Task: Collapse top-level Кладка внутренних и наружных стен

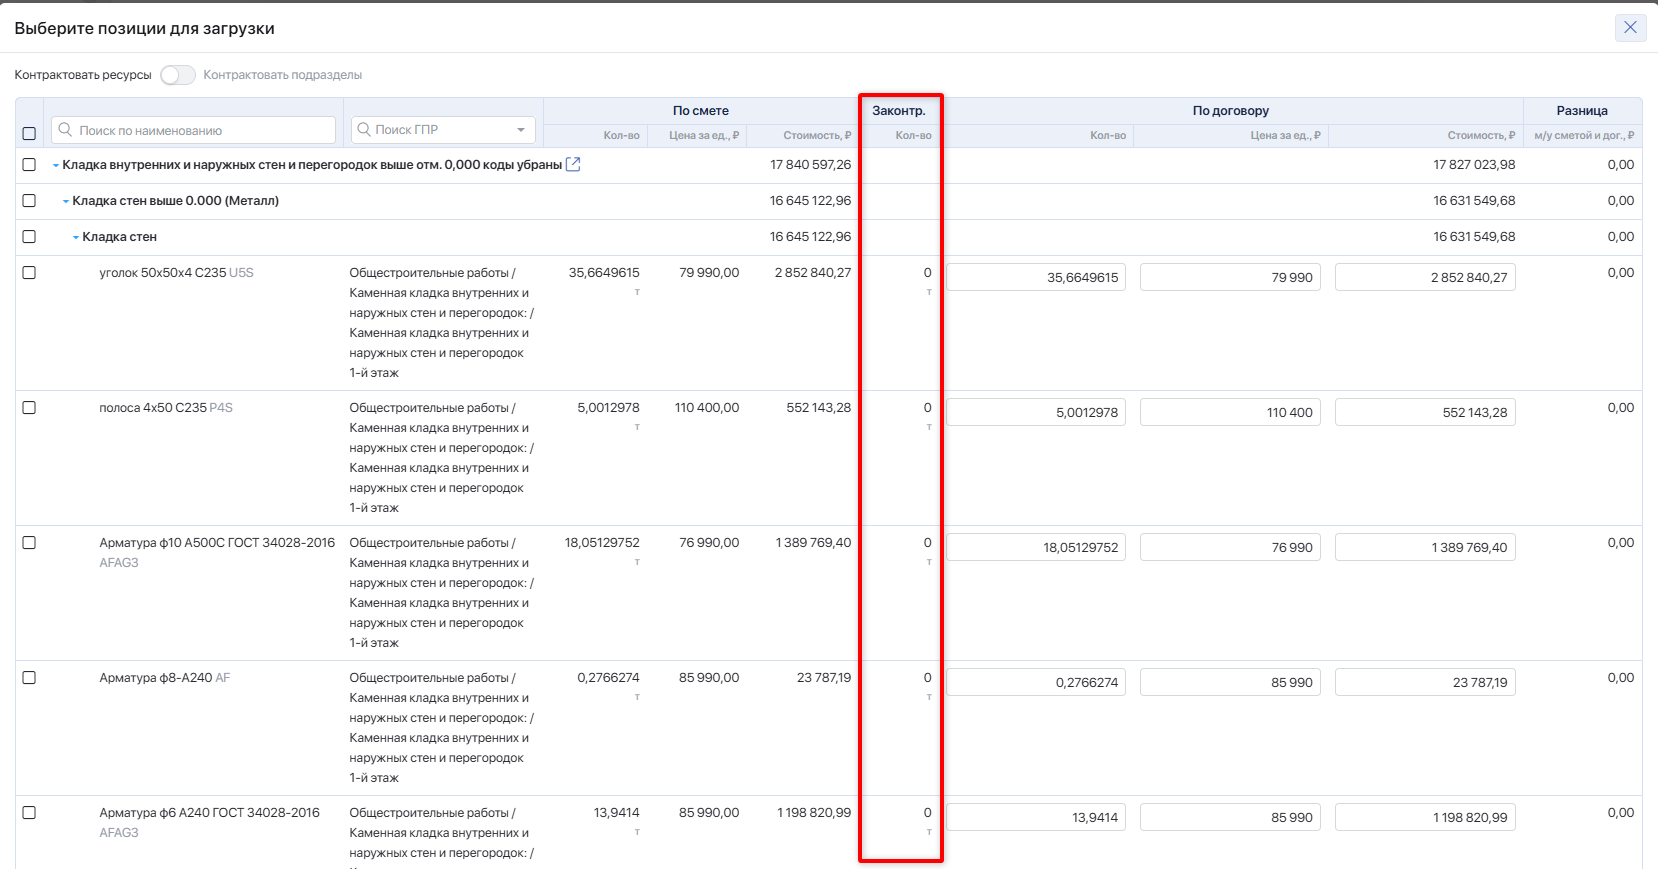Action: click(56, 165)
